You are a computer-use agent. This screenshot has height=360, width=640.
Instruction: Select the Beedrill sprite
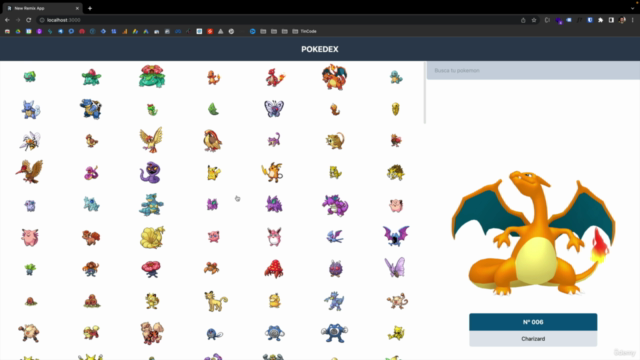(x=30, y=141)
